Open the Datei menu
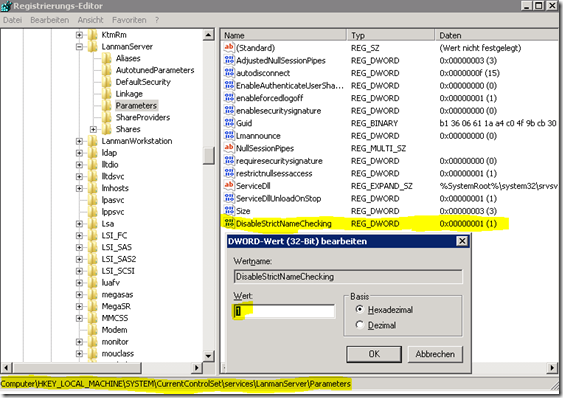563x398 pixels. (13, 20)
